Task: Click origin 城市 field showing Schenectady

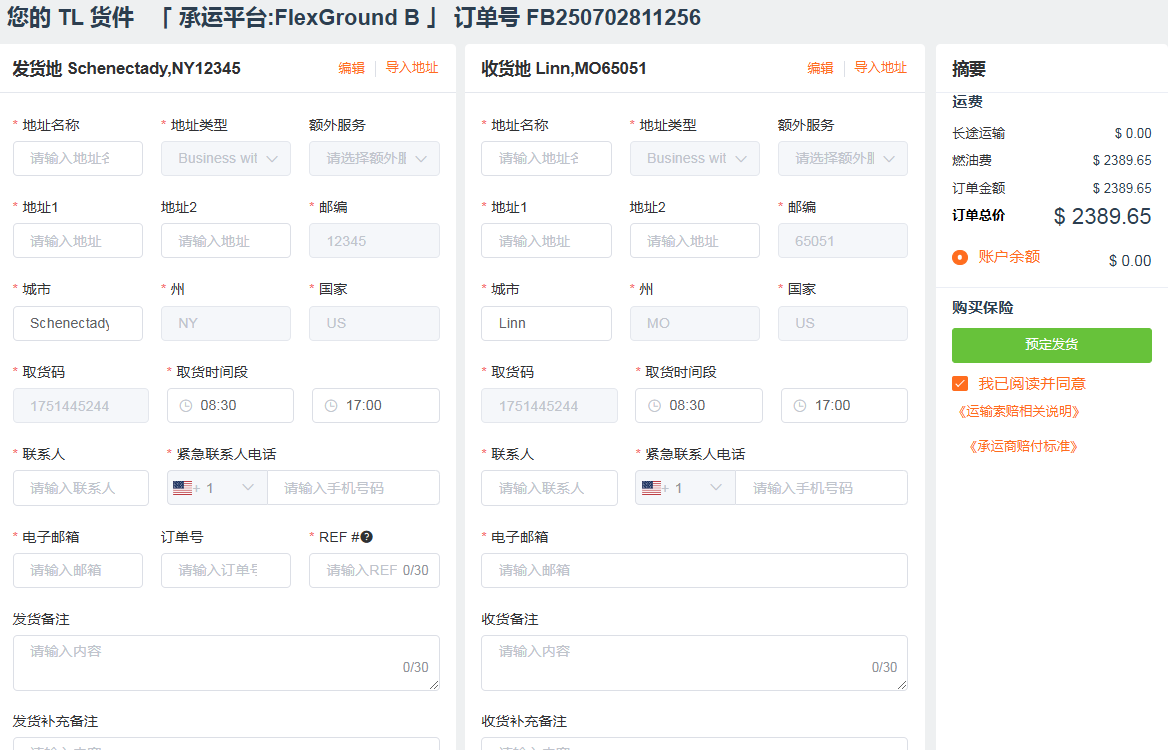Action: point(77,323)
